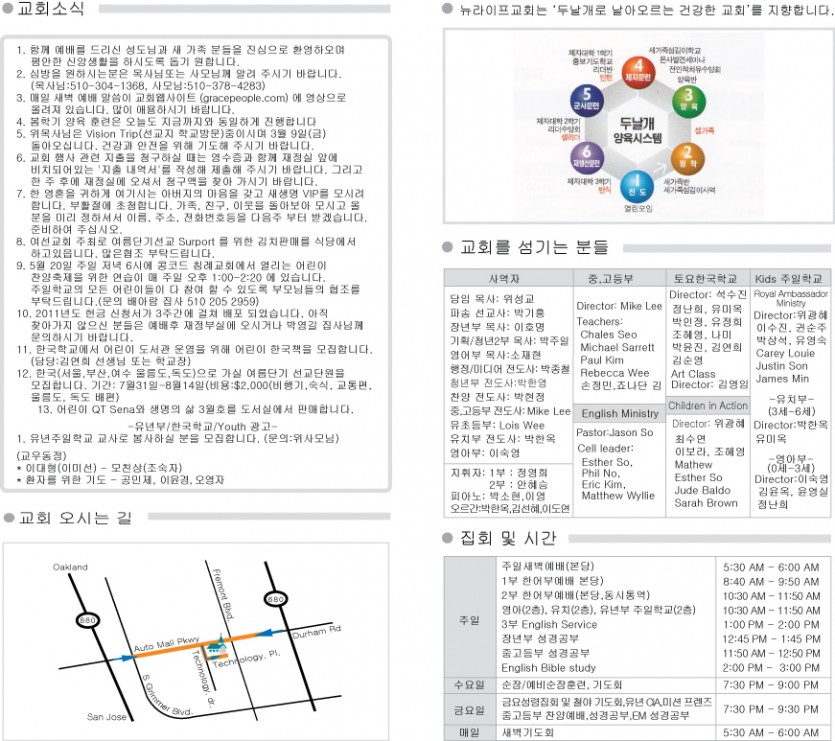Click the S.Grimmer Blvd. road label
Image resolution: width=835 pixels, height=741 pixels.
pyautogui.click(x=167, y=696)
